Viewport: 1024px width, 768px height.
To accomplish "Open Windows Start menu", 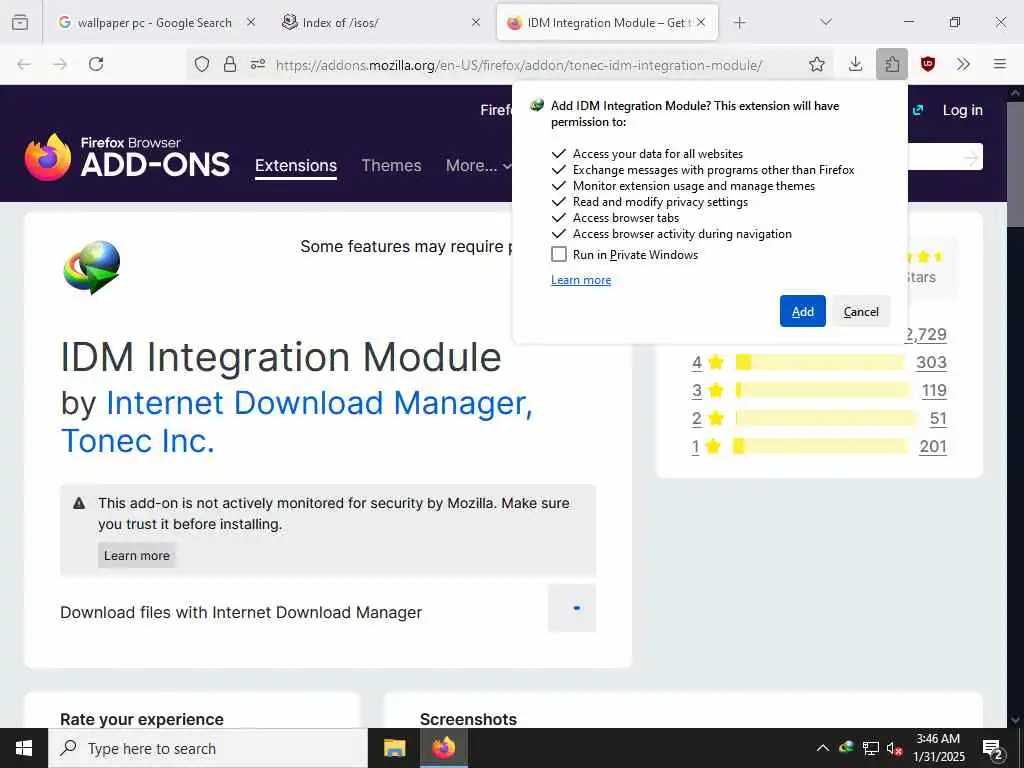I will [24, 748].
